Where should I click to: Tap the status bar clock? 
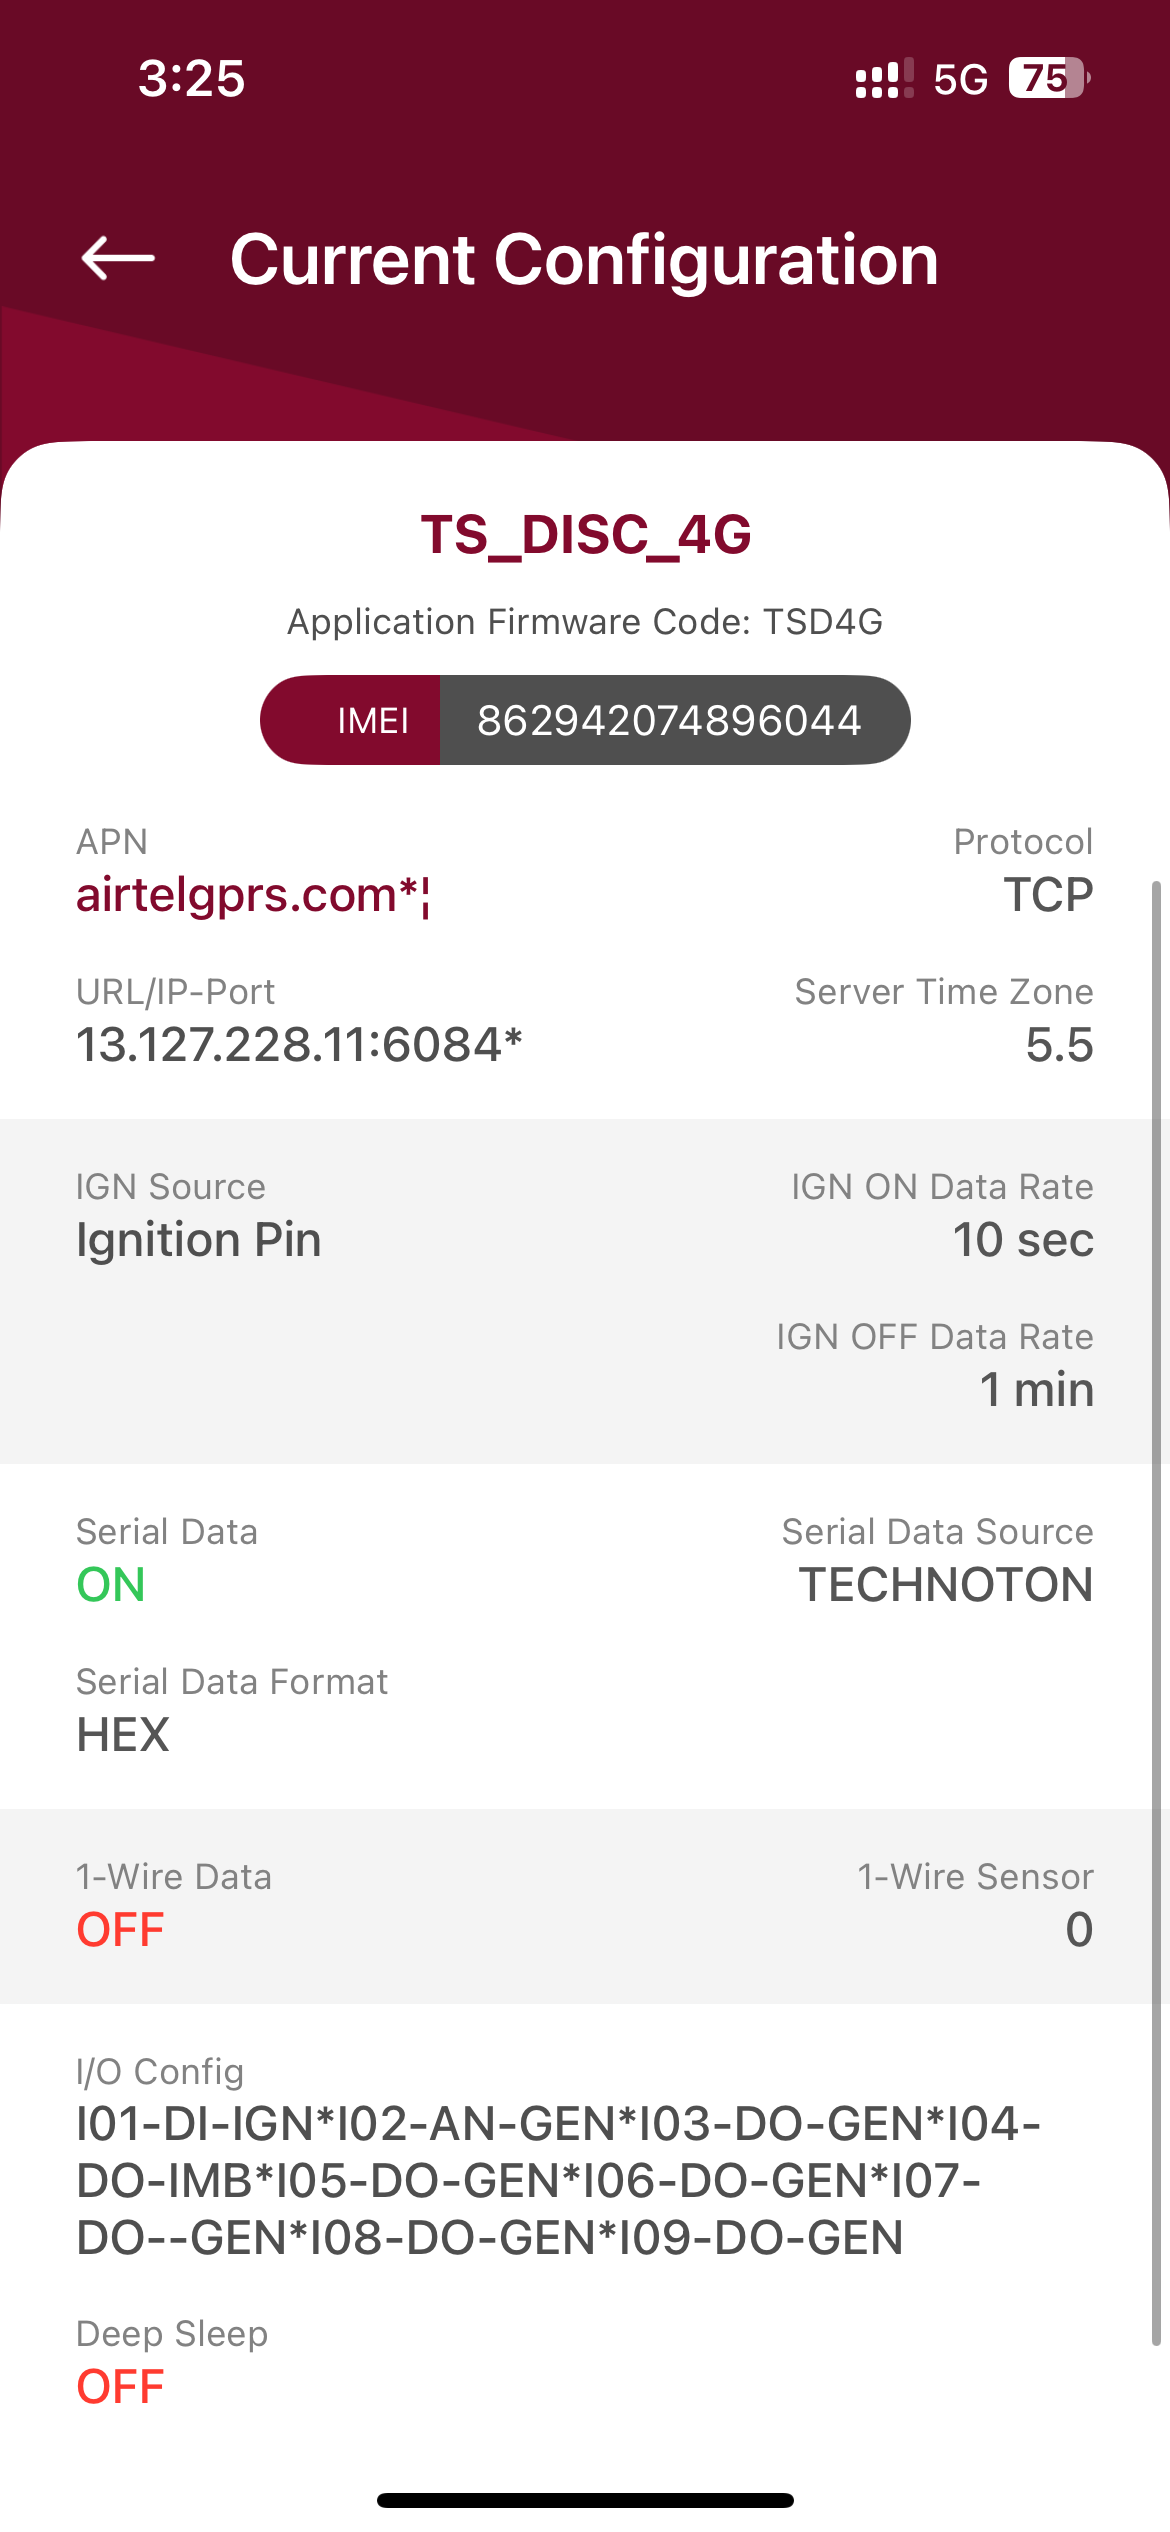191,78
